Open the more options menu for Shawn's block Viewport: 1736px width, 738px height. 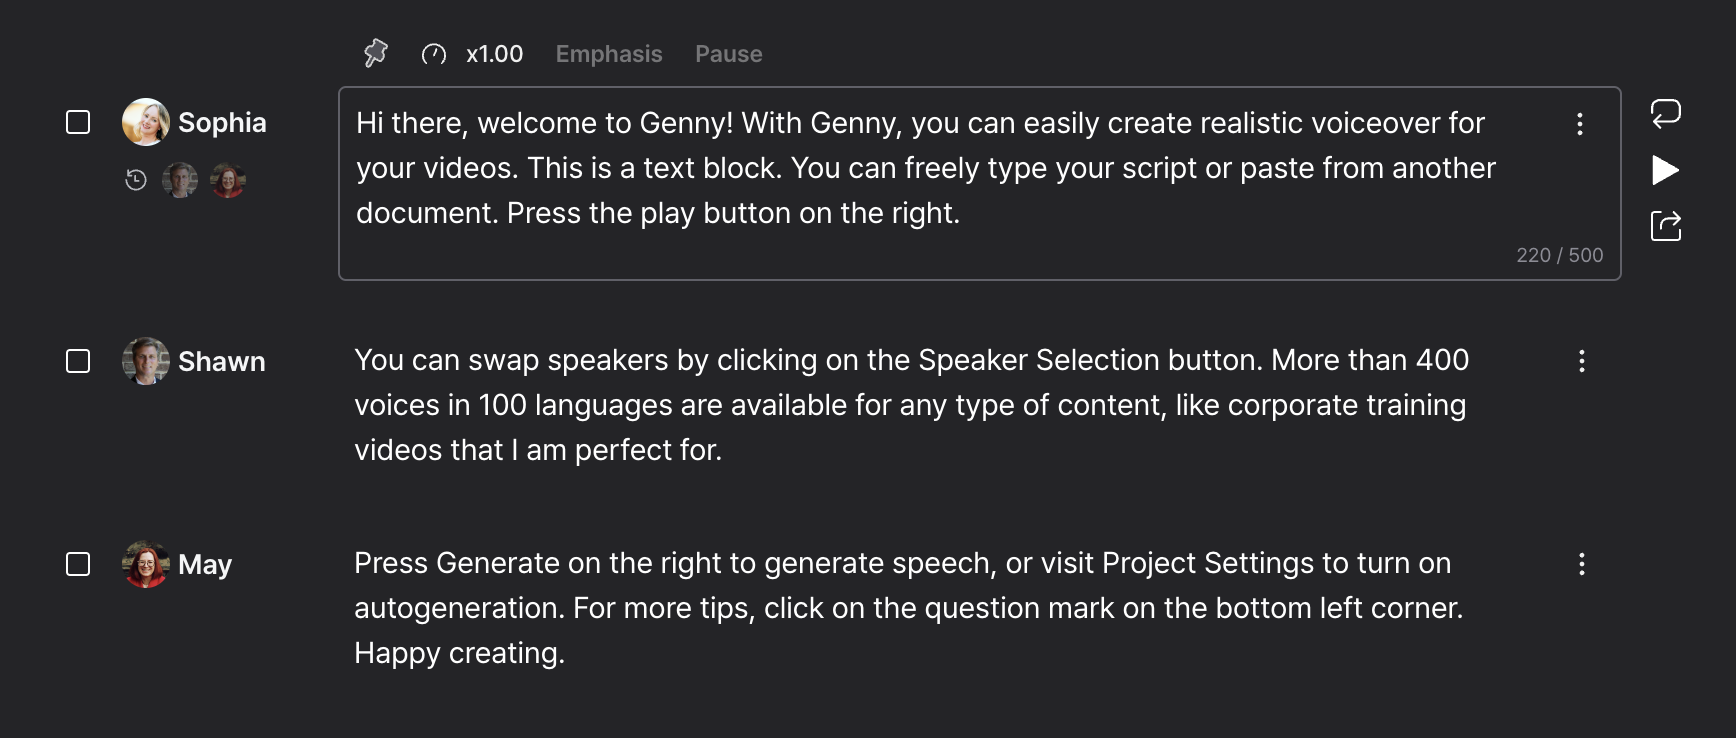click(1582, 361)
